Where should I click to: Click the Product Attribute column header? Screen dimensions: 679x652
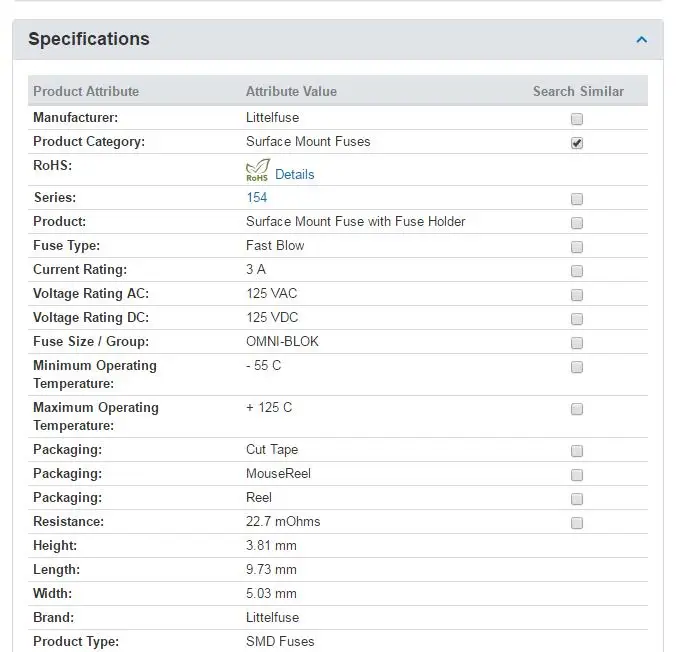click(86, 91)
